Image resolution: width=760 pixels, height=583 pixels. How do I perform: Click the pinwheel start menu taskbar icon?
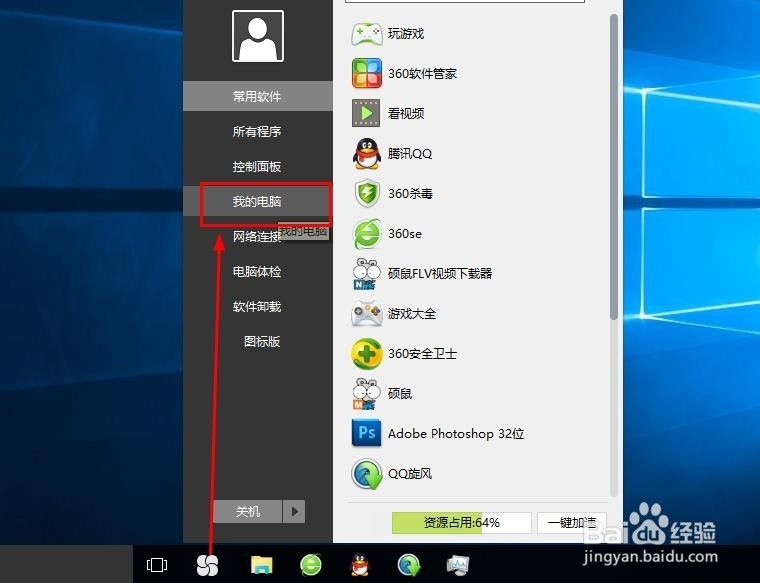coord(207,565)
